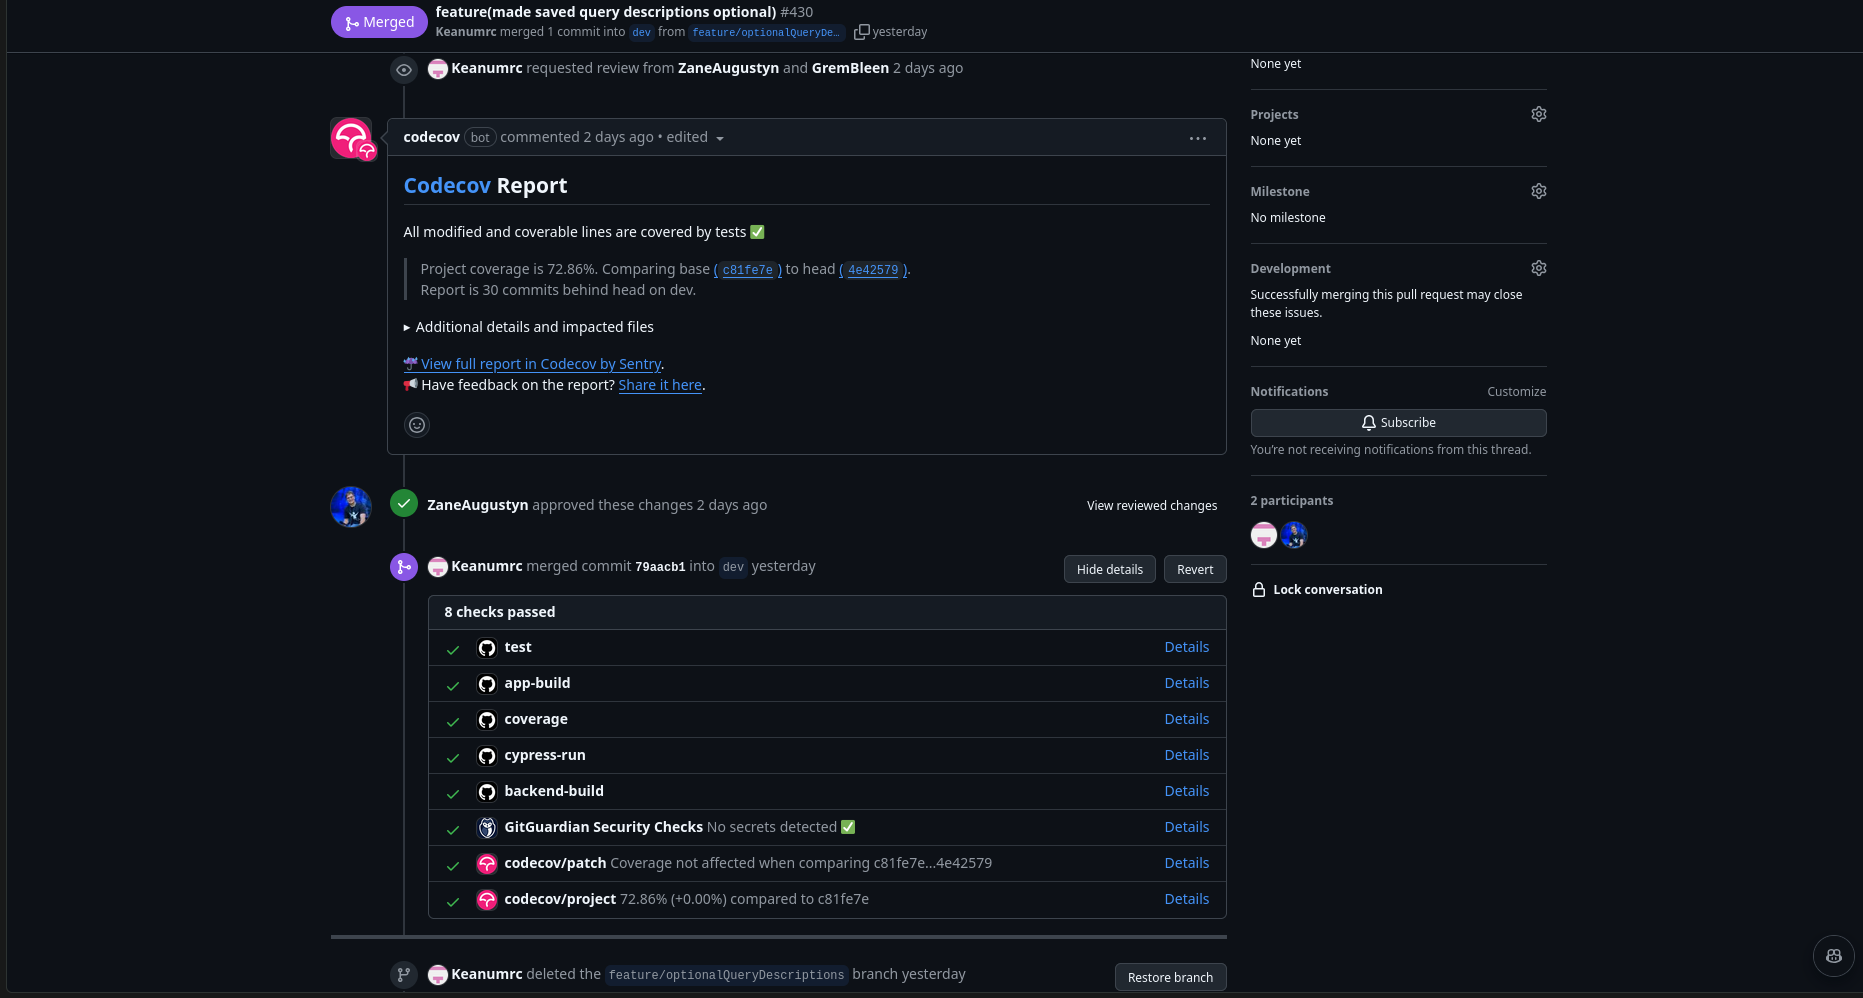Expand Additional details and impacted files
Image resolution: width=1863 pixels, height=998 pixels.
pos(528,327)
